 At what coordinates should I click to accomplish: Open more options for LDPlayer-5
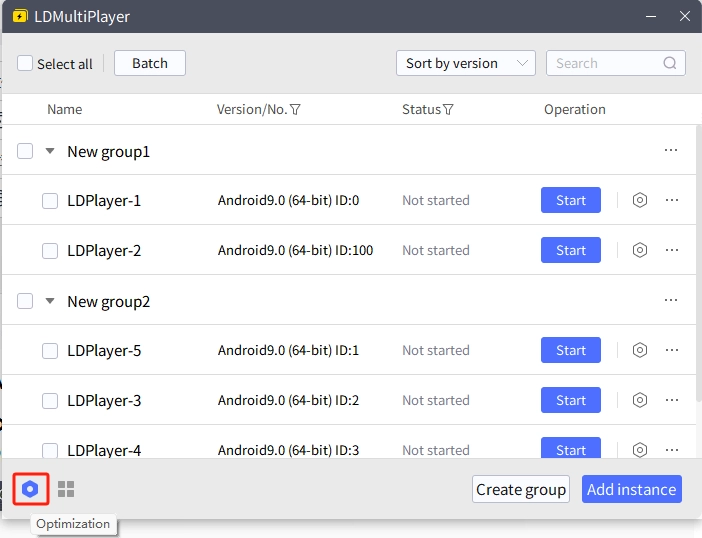(x=672, y=350)
